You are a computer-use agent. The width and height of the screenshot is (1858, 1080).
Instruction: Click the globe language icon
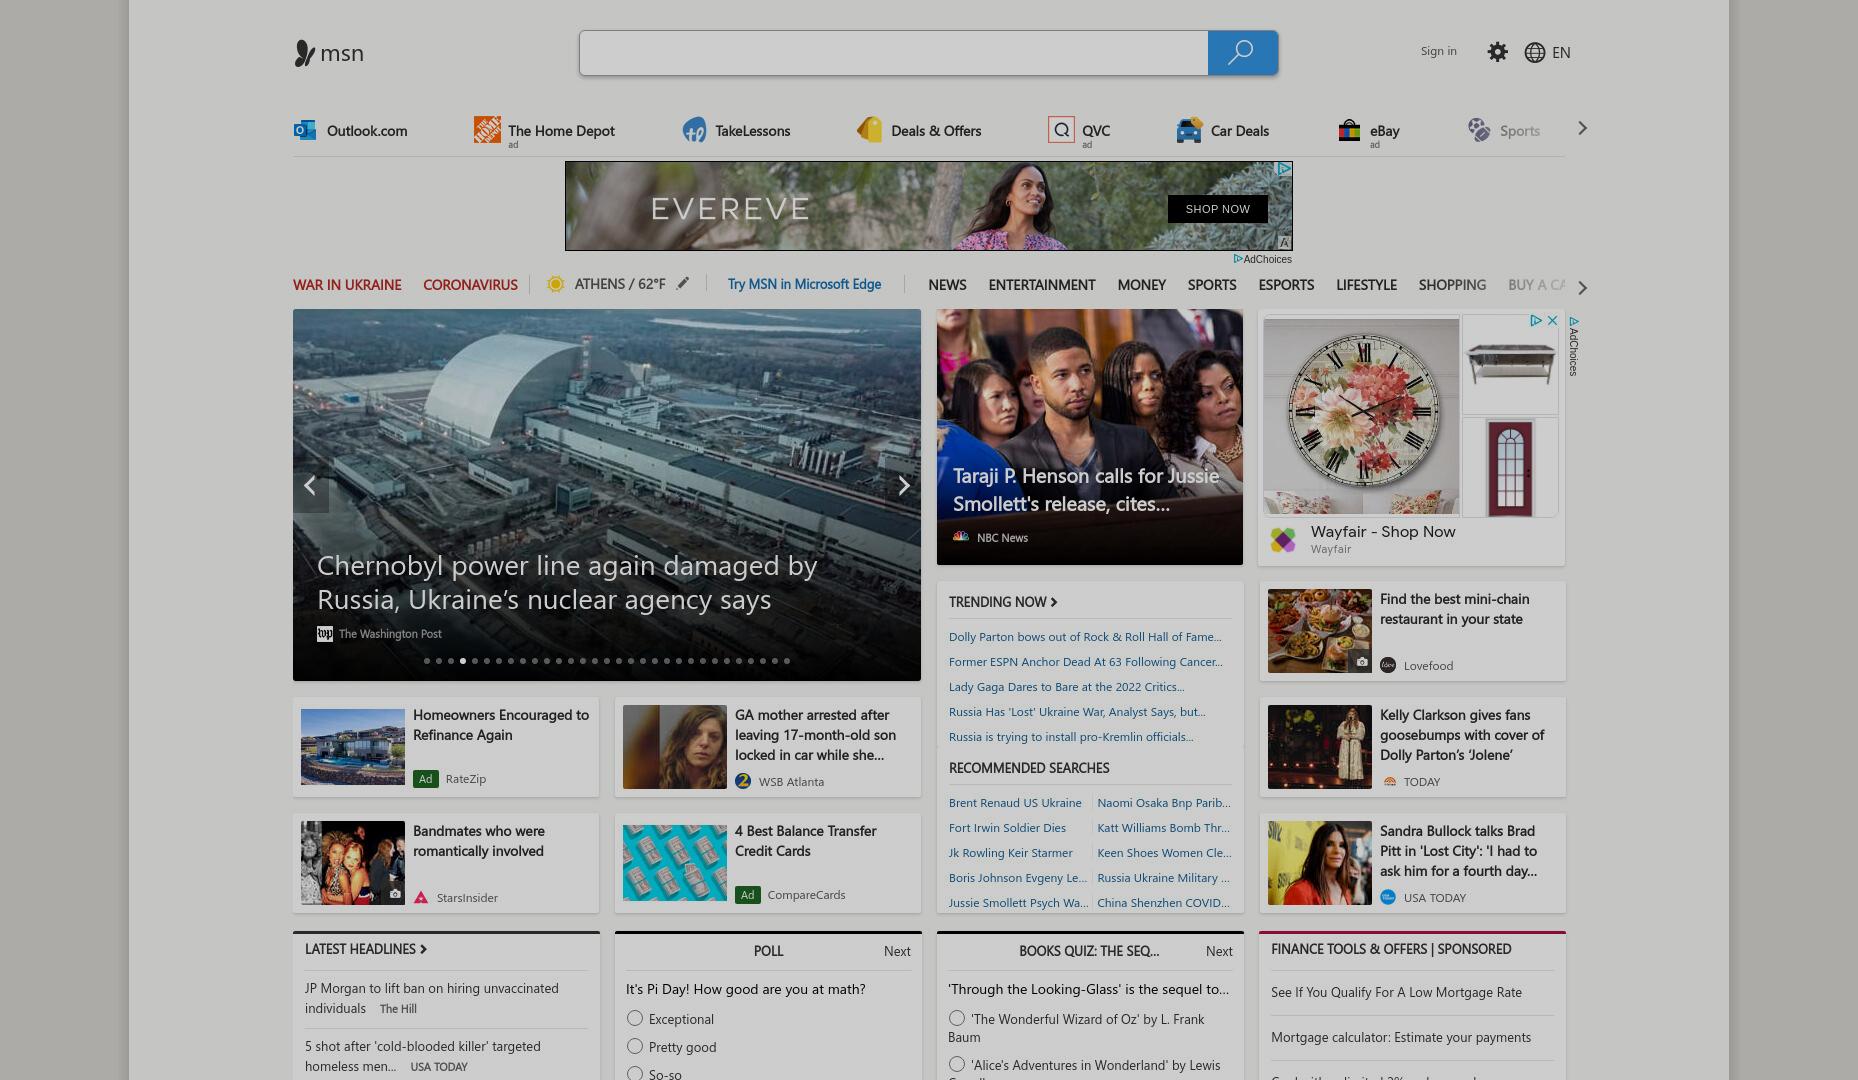click(x=1535, y=53)
